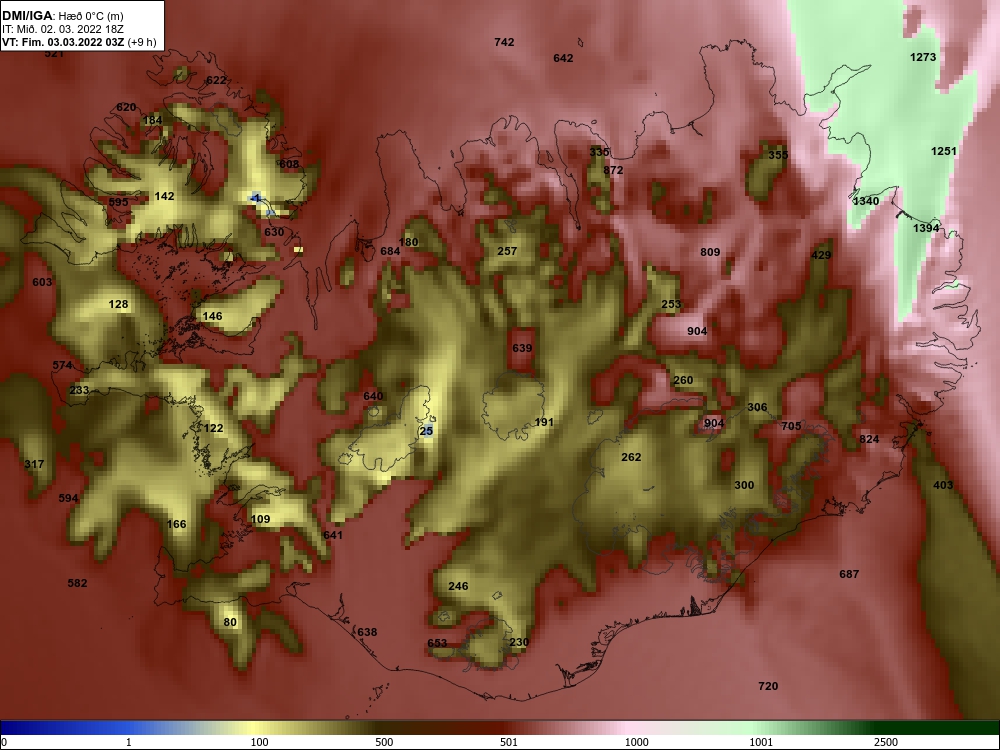1000x750 pixels.
Task: Click the map value 639
Action: [522, 348]
